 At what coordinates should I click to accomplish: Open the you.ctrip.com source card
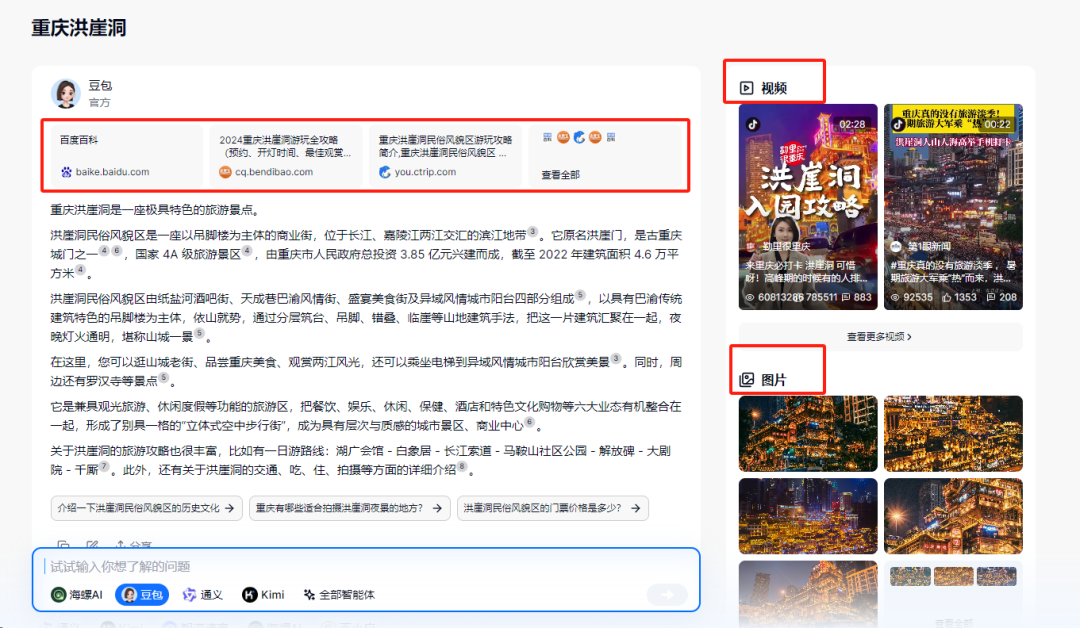point(446,156)
